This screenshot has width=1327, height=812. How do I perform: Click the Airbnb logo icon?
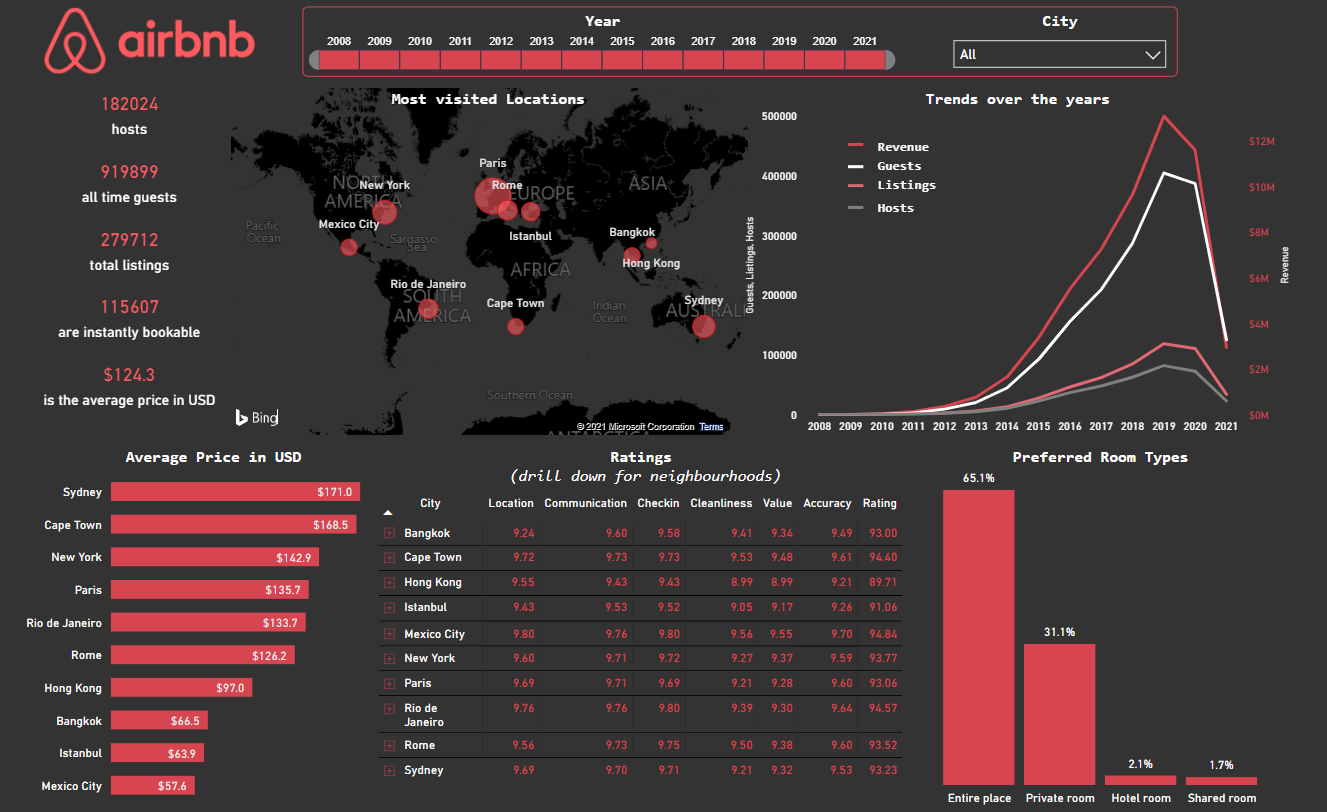[74, 41]
